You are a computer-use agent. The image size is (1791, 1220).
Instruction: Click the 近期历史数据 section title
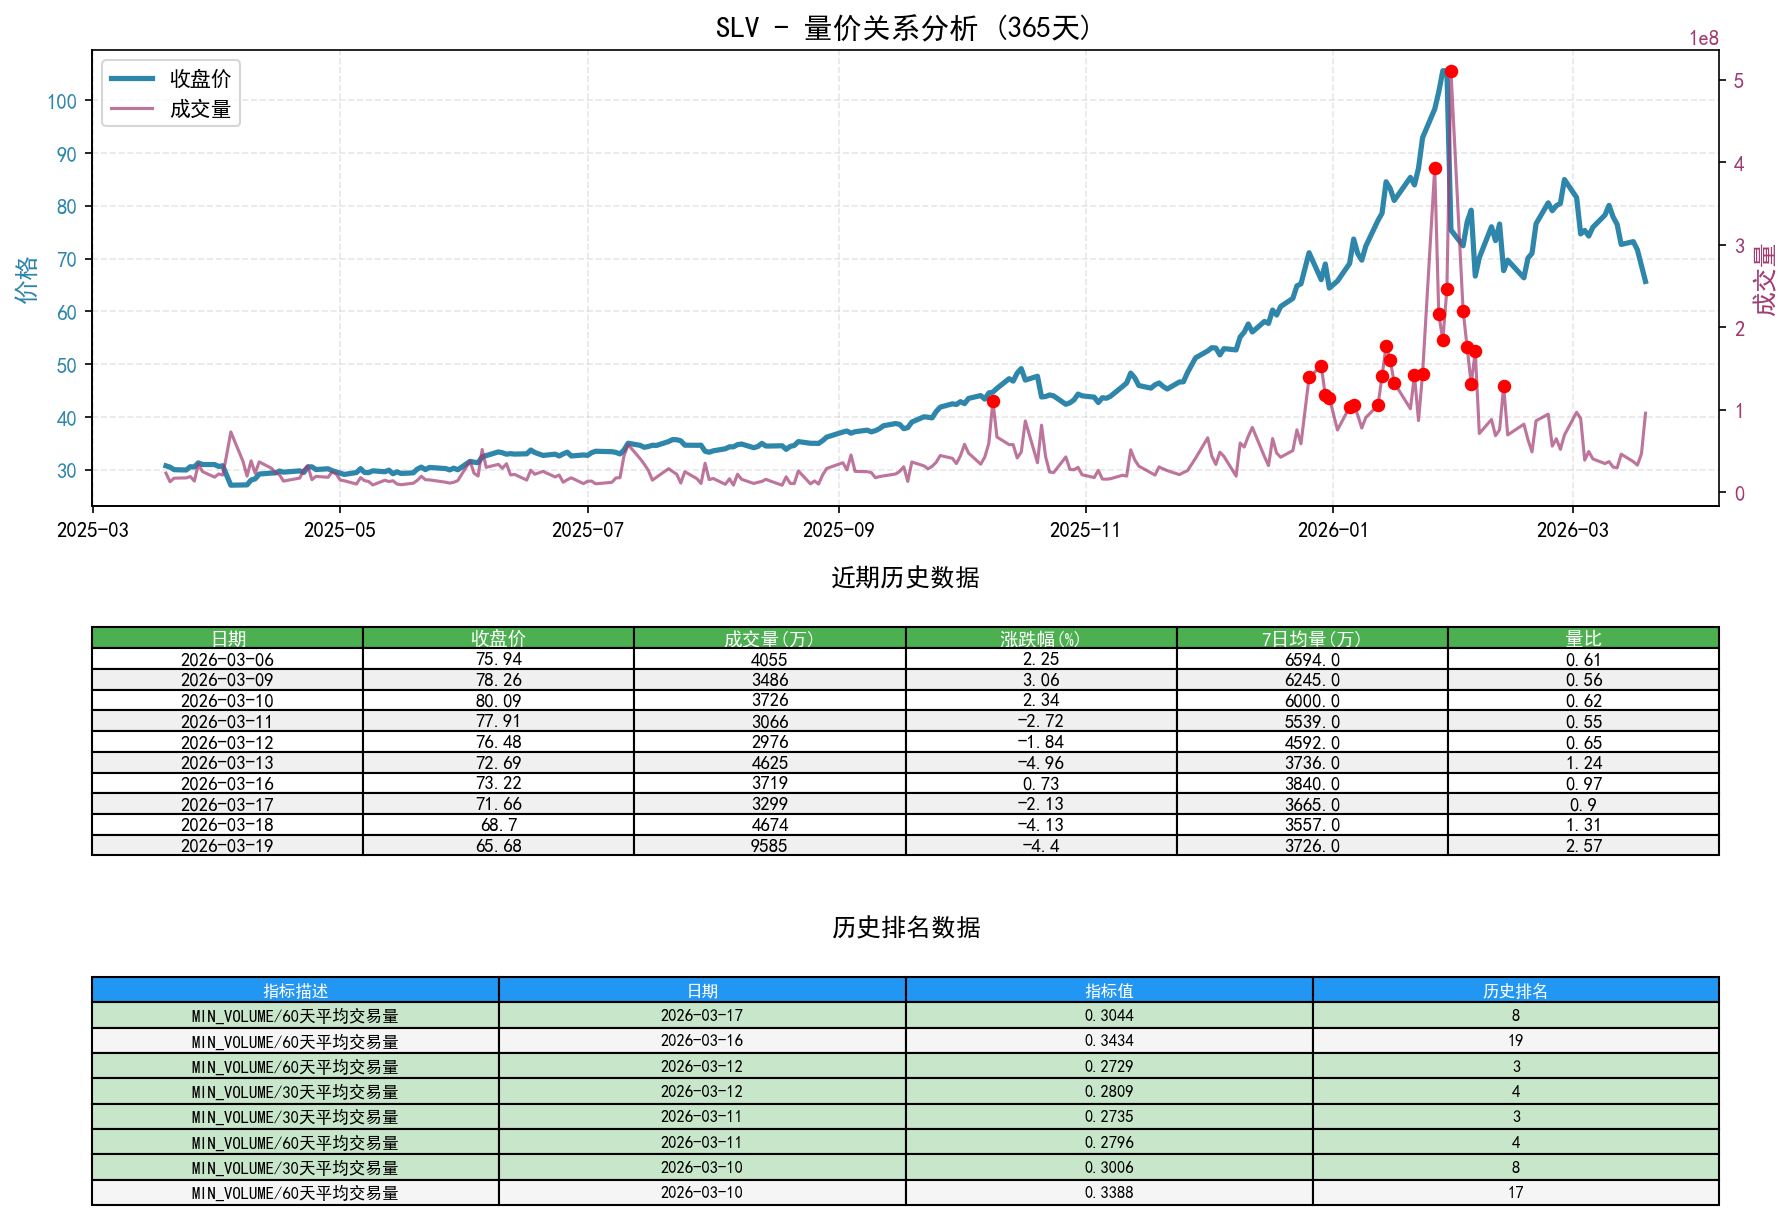[x=905, y=576]
